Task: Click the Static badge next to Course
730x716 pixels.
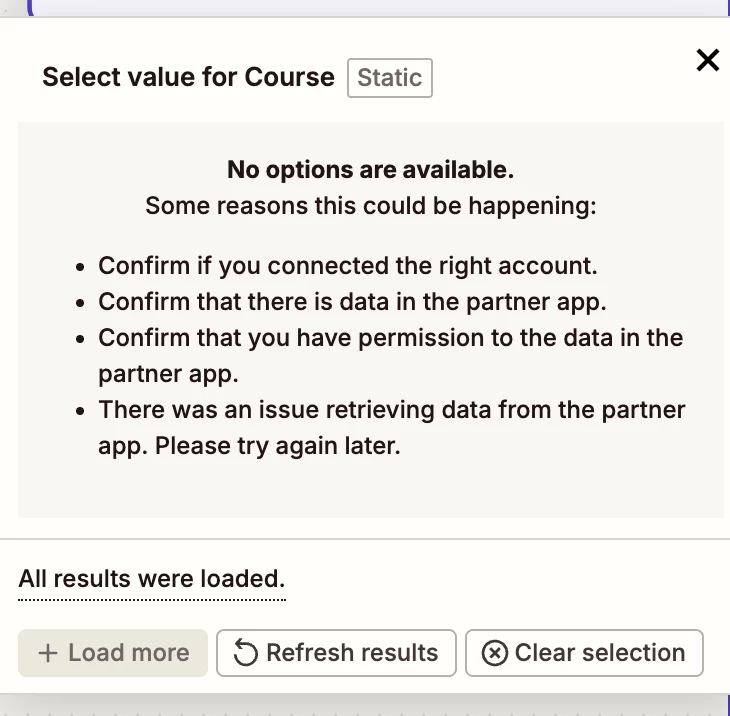Action: pos(390,78)
